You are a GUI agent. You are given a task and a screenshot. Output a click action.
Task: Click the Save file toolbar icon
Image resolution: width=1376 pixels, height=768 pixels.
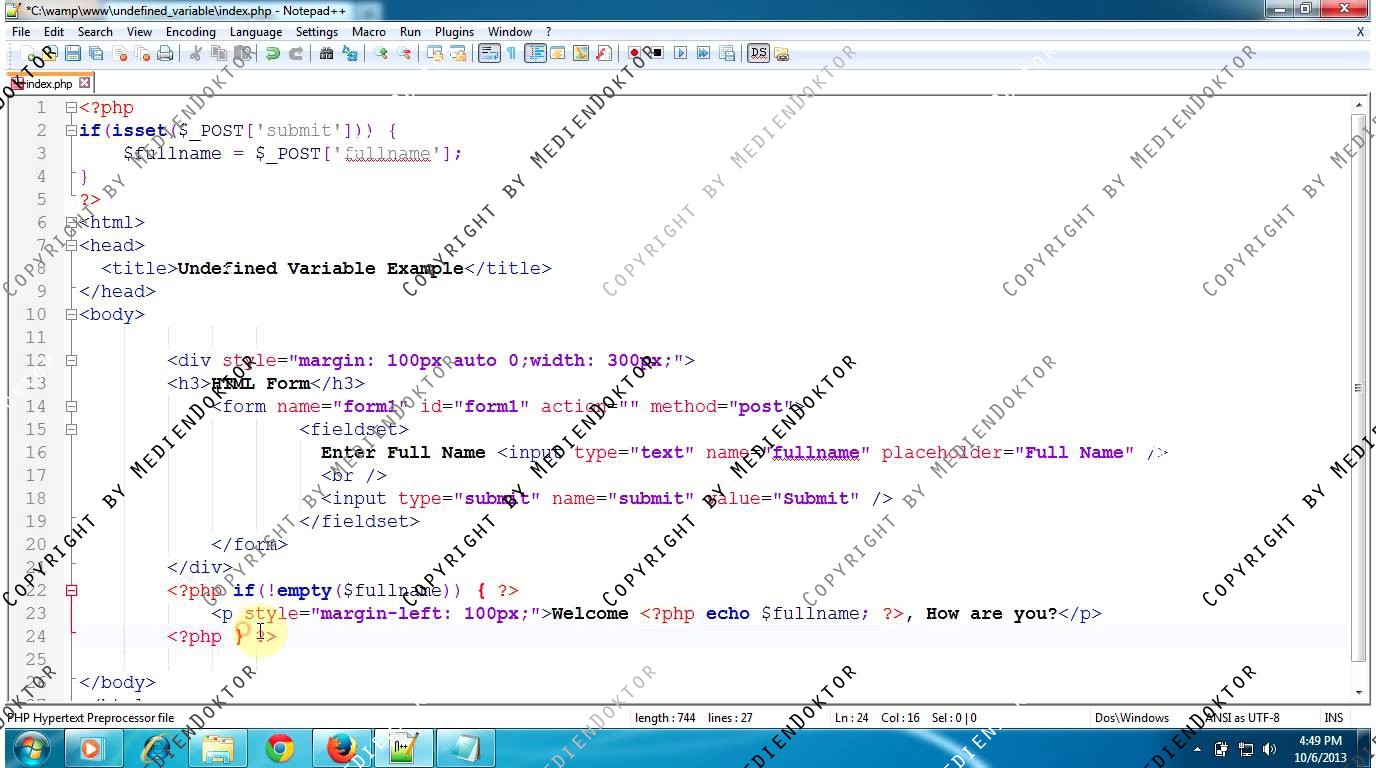72,54
